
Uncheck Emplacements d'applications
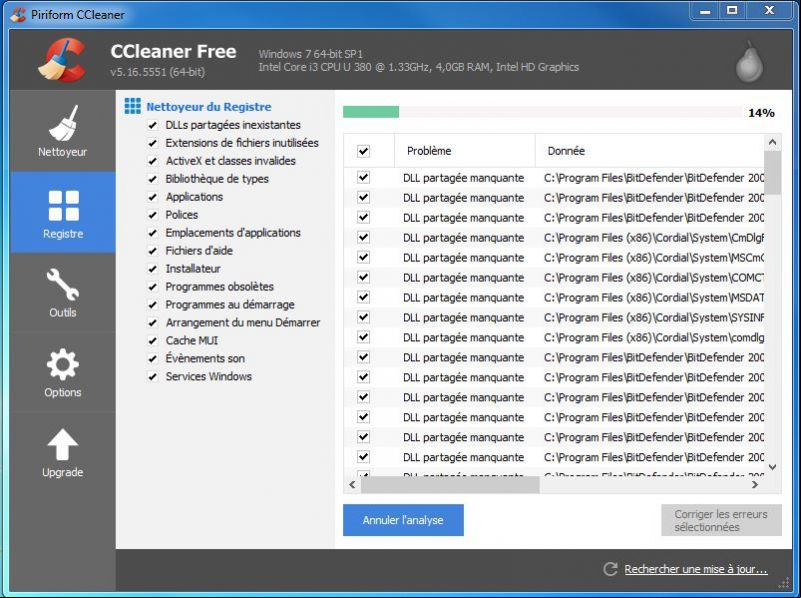click(152, 233)
